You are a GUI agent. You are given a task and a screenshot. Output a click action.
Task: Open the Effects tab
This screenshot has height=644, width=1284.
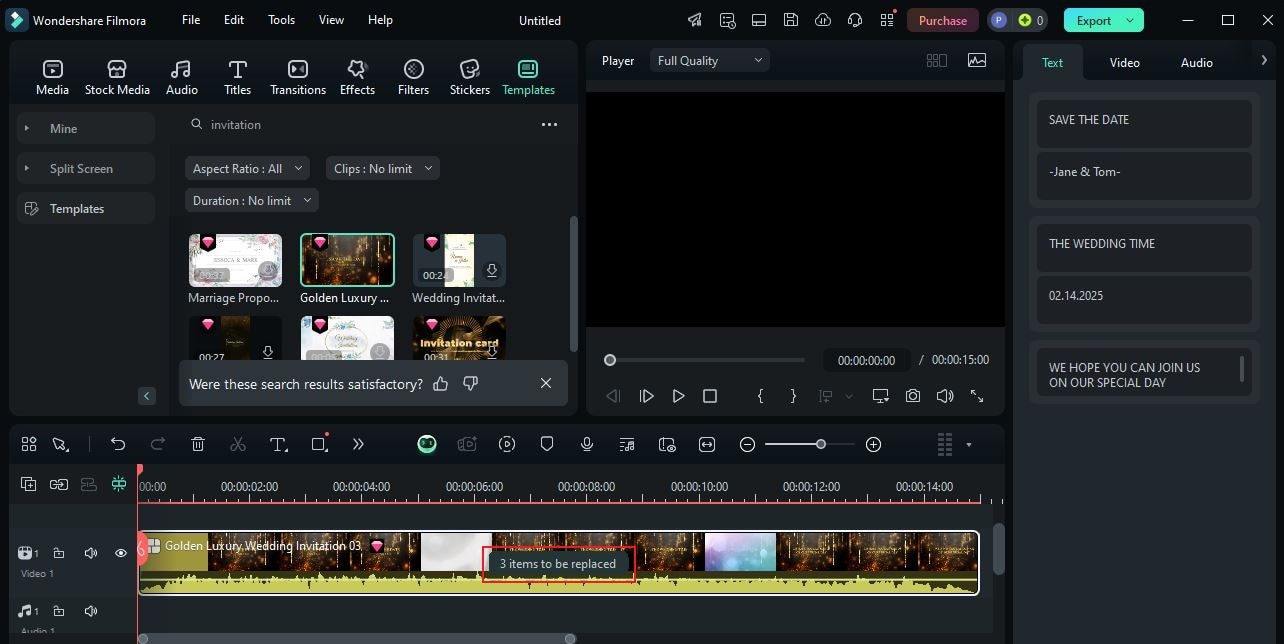point(357,77)
